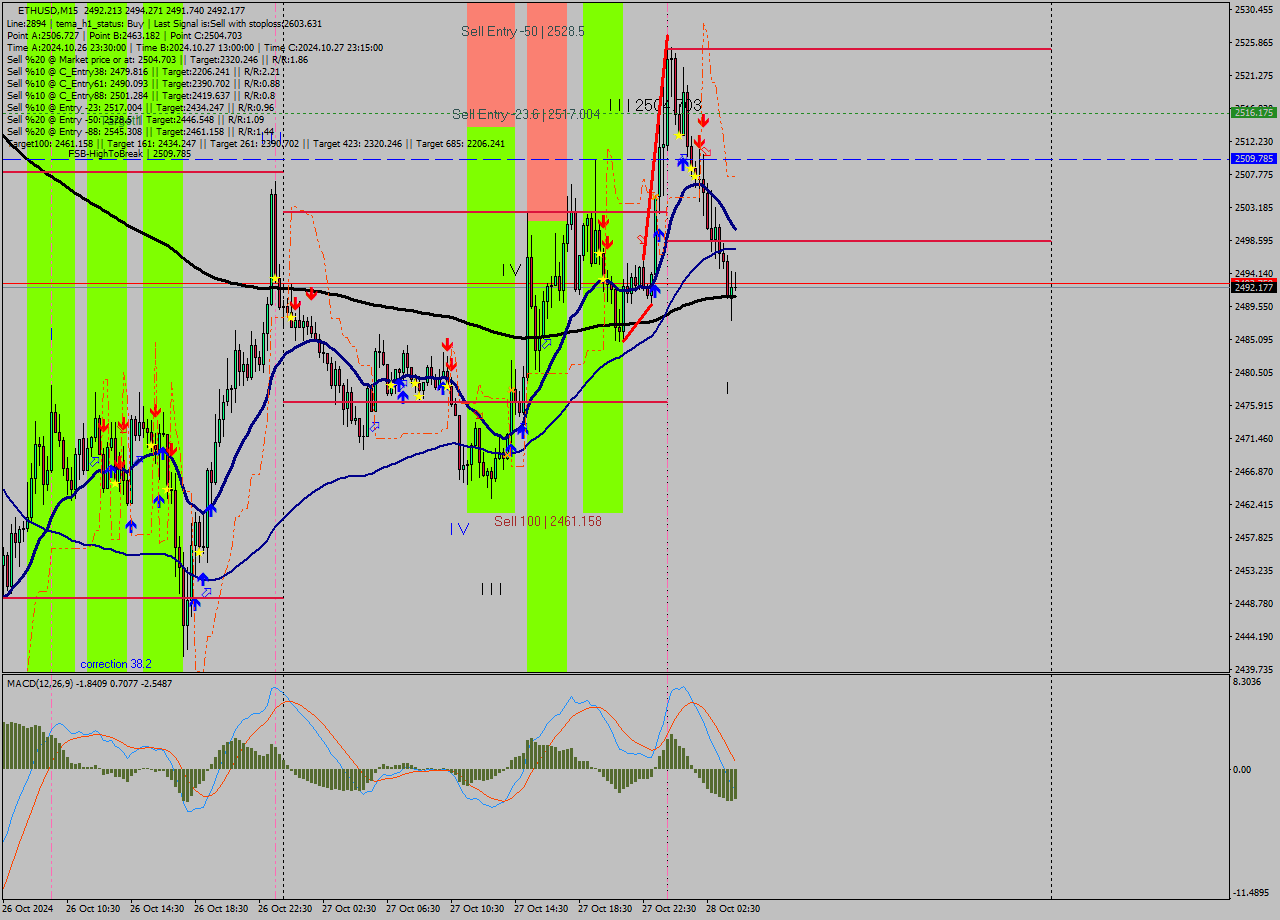Viewport: 1280px width, 920px height.
Task: Click the '27 Oct 06:30' time label
Action: click(x=413, y=909)
